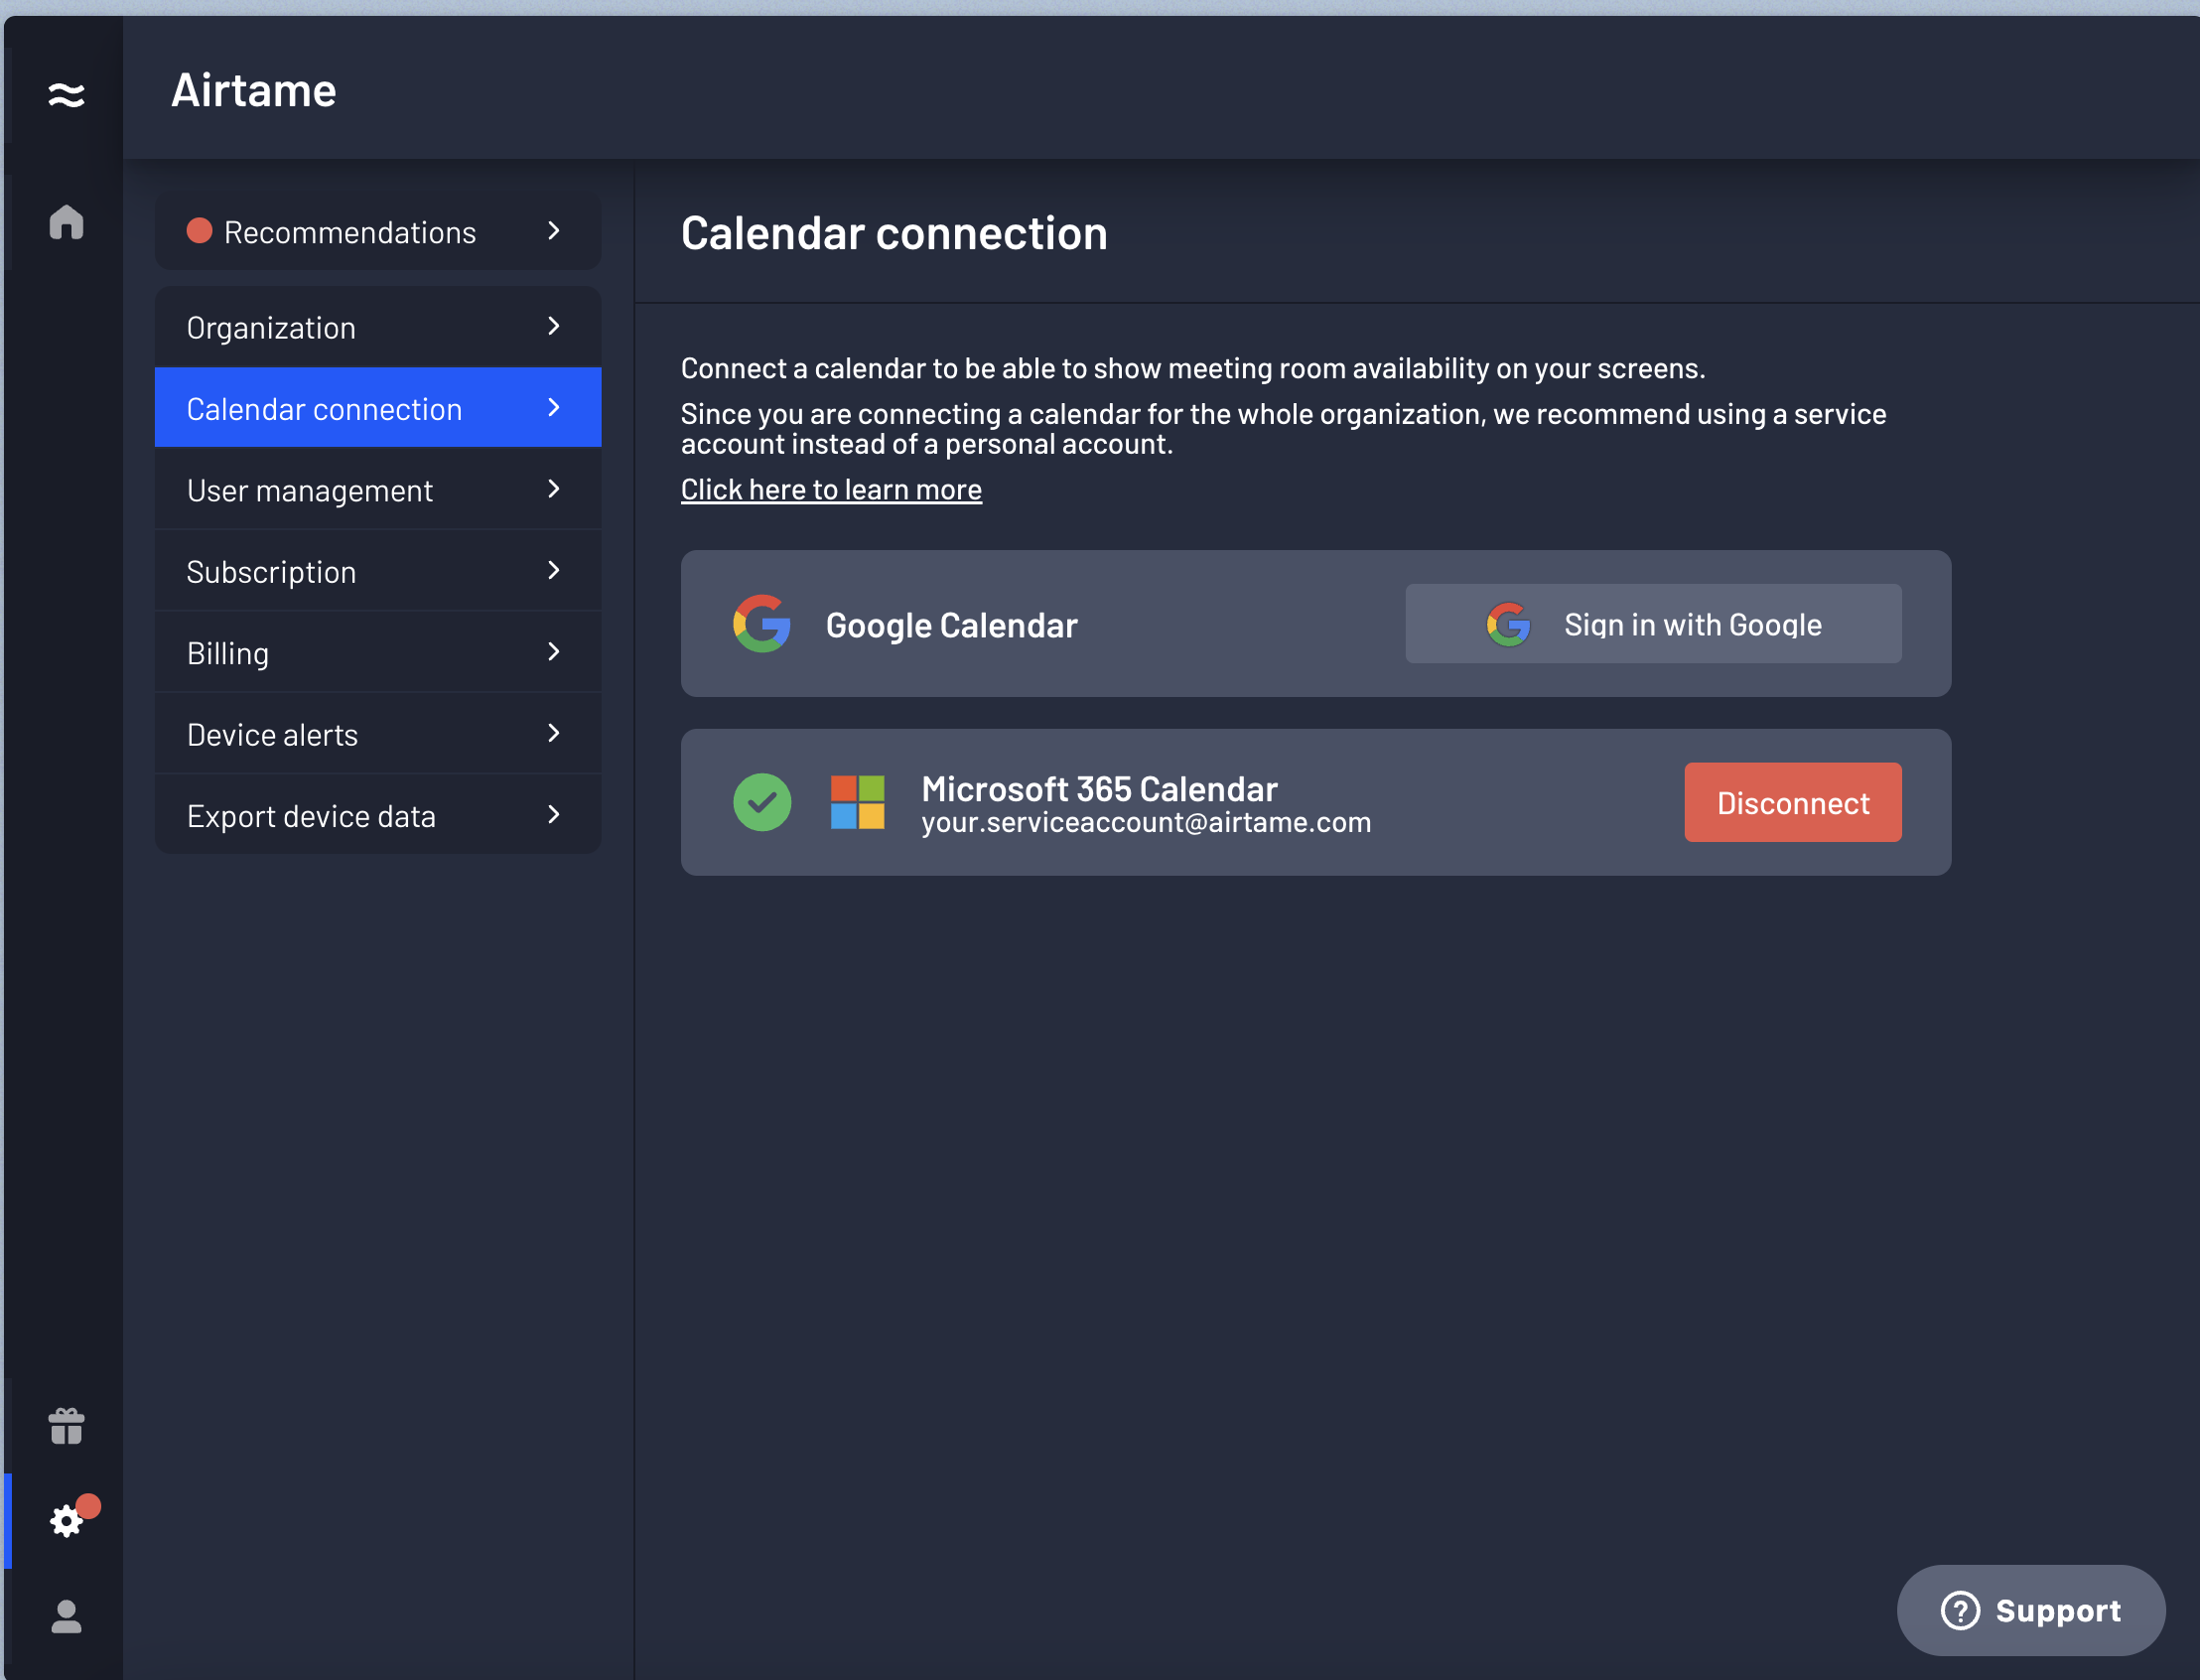Click the Microsoft 365 Calendar label
The width and height of the screenshot is (2200, 1680).
(x=1099, y=789)
